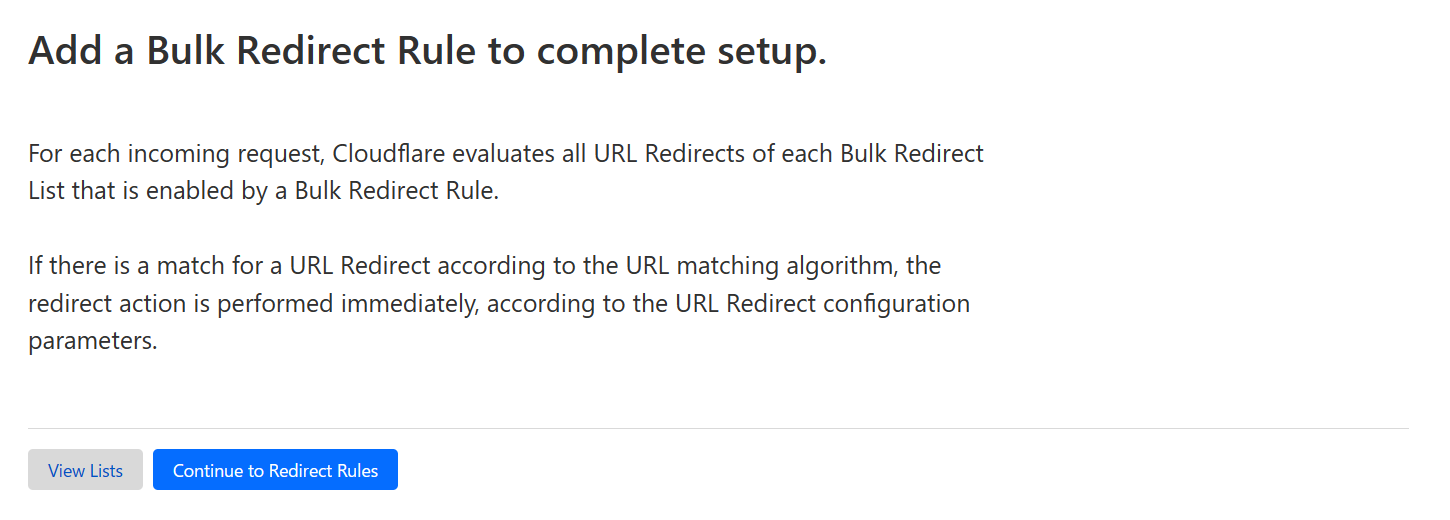The height and width of the screenshot is (520, 1450).
Task: Click the word 'immediately,' in the second paragraph
Action: click(x=412, y=303)
